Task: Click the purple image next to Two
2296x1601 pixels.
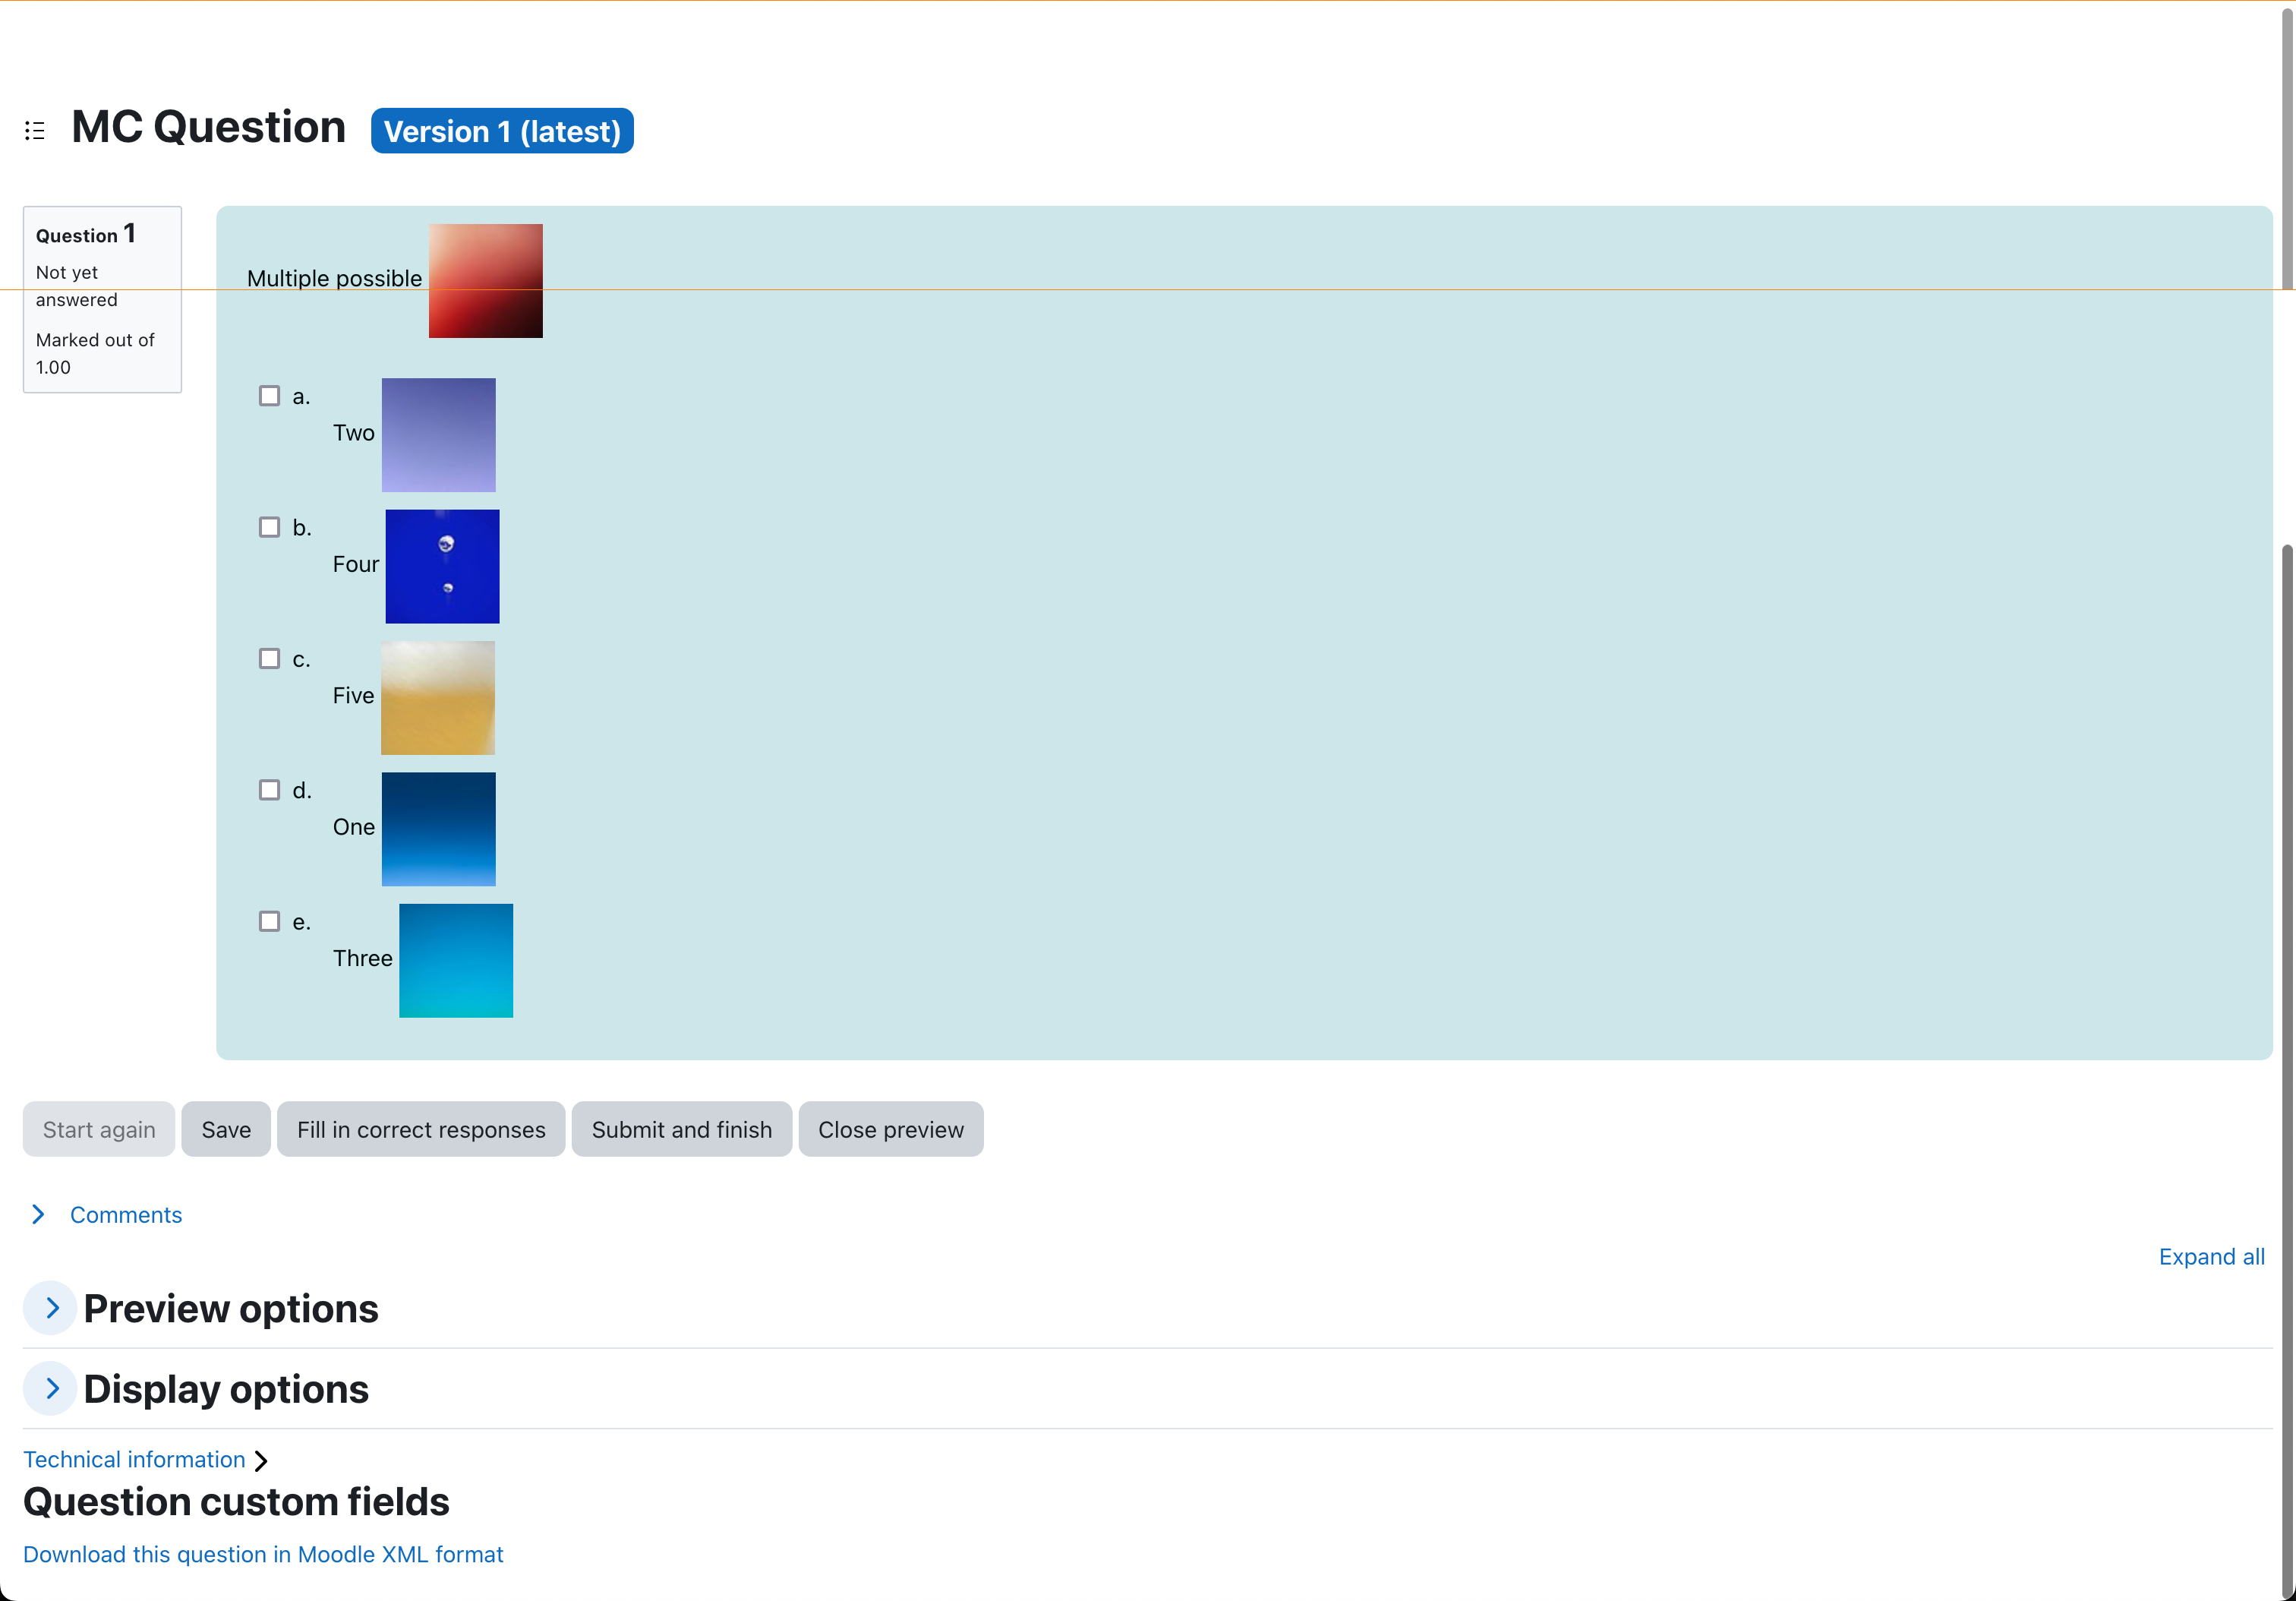Action: click(x=439, y=435)
